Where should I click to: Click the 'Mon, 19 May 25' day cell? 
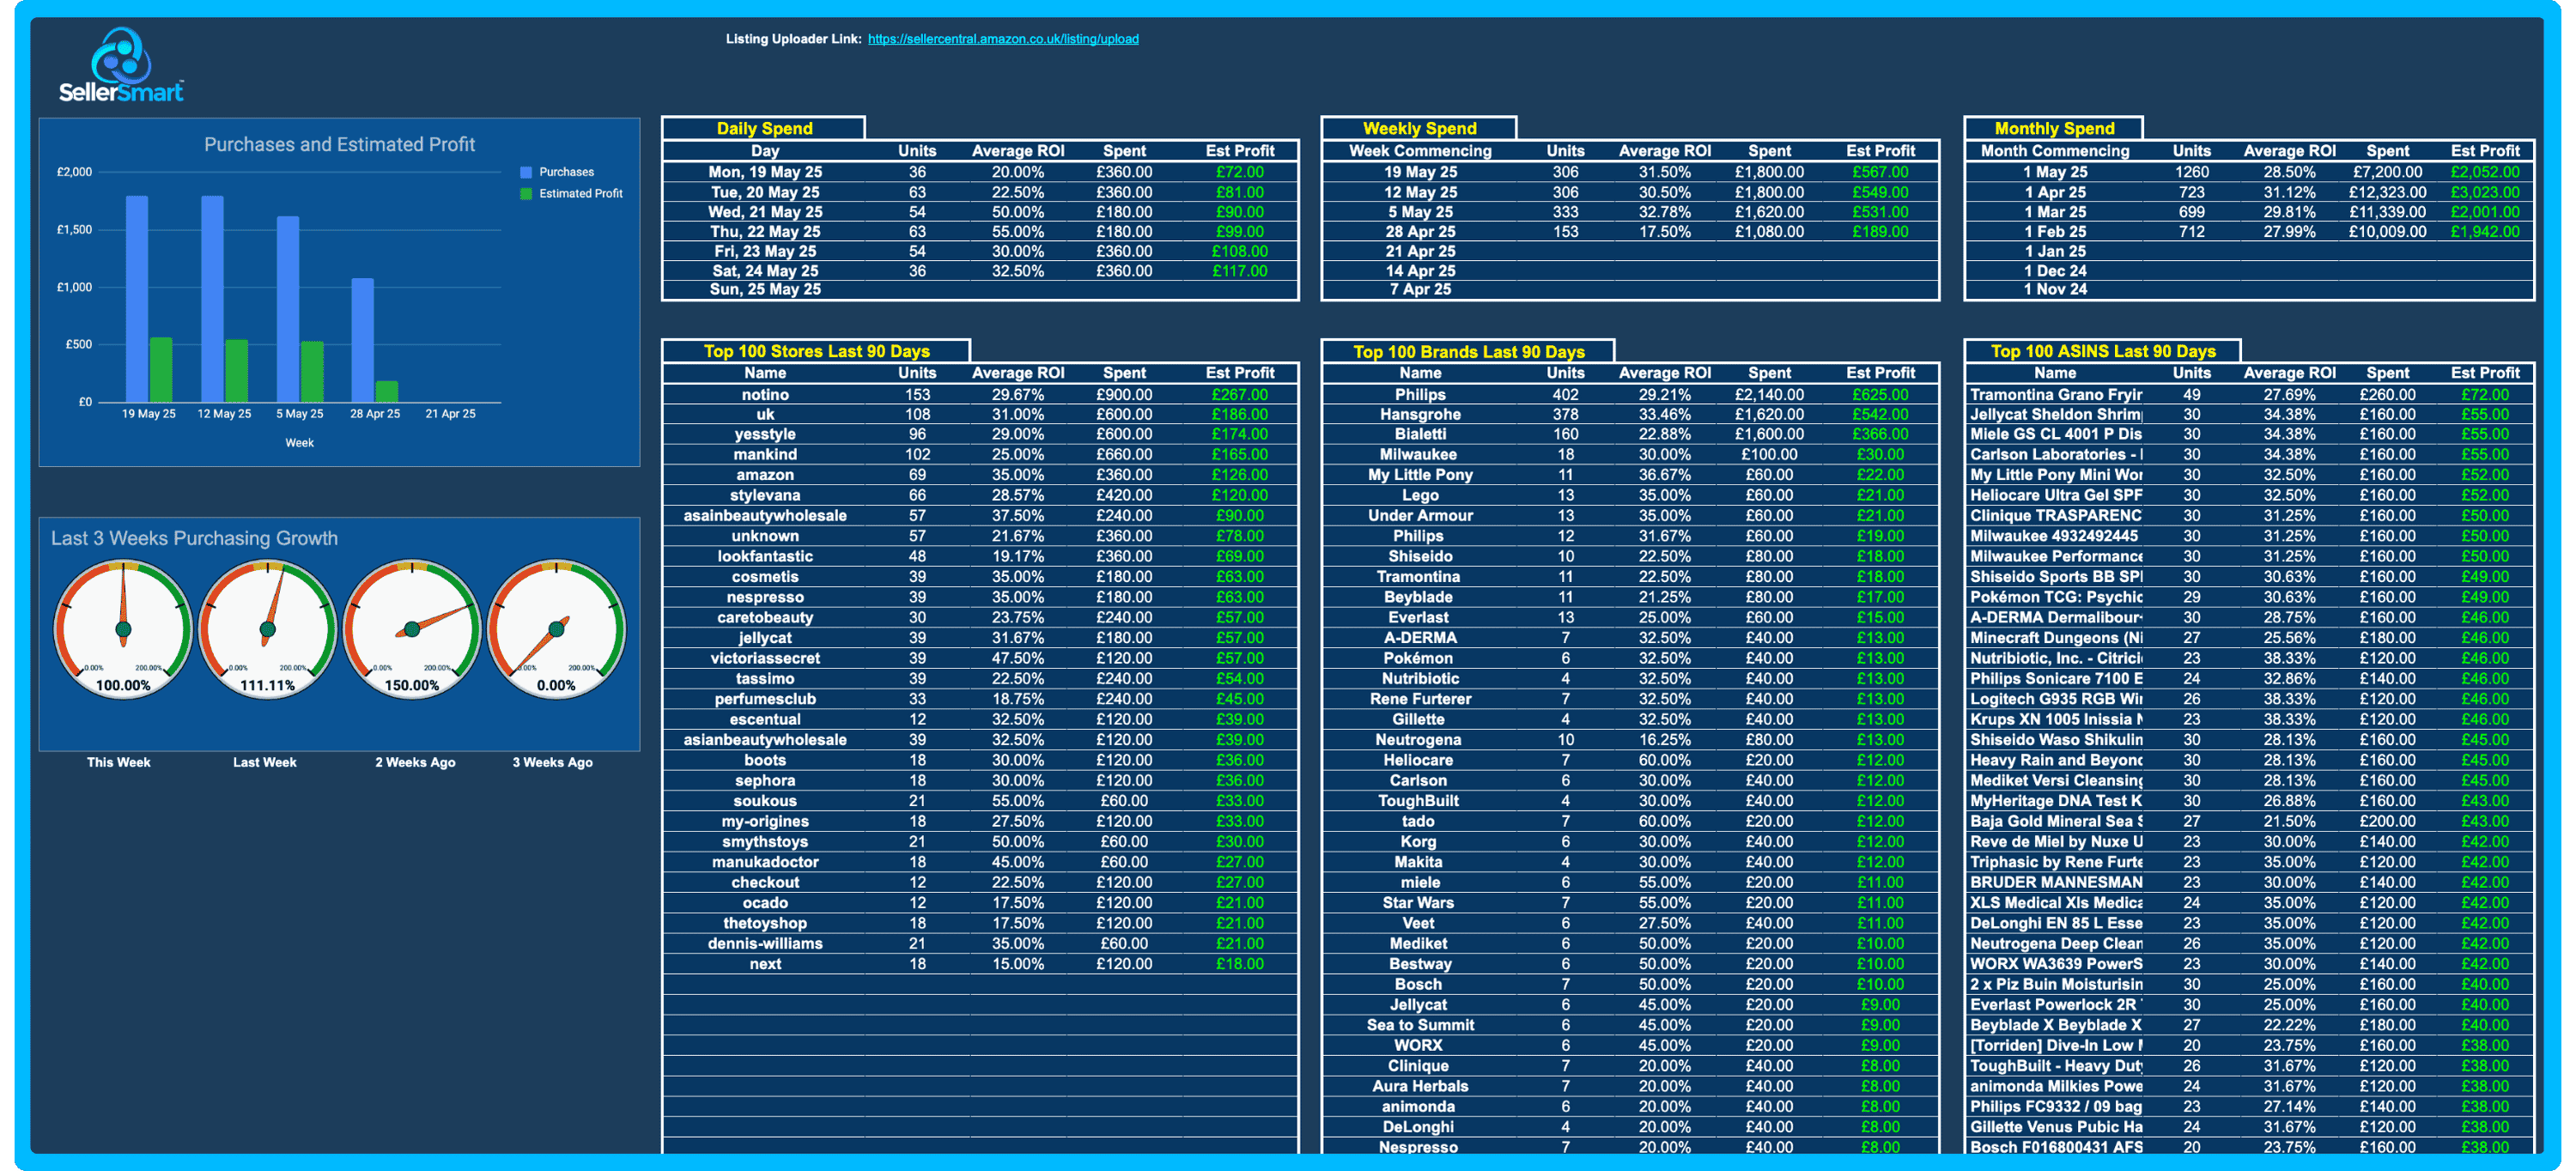pyautogui.click(x=765, y=172)
